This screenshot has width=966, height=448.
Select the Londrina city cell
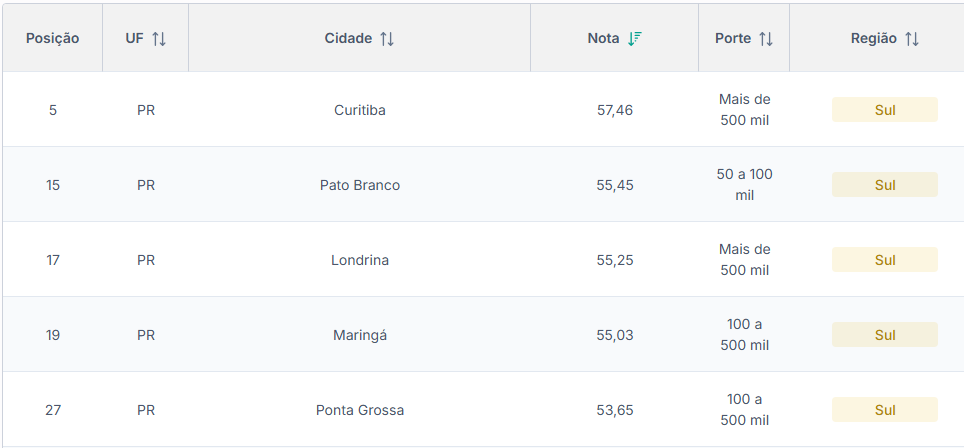360,260
